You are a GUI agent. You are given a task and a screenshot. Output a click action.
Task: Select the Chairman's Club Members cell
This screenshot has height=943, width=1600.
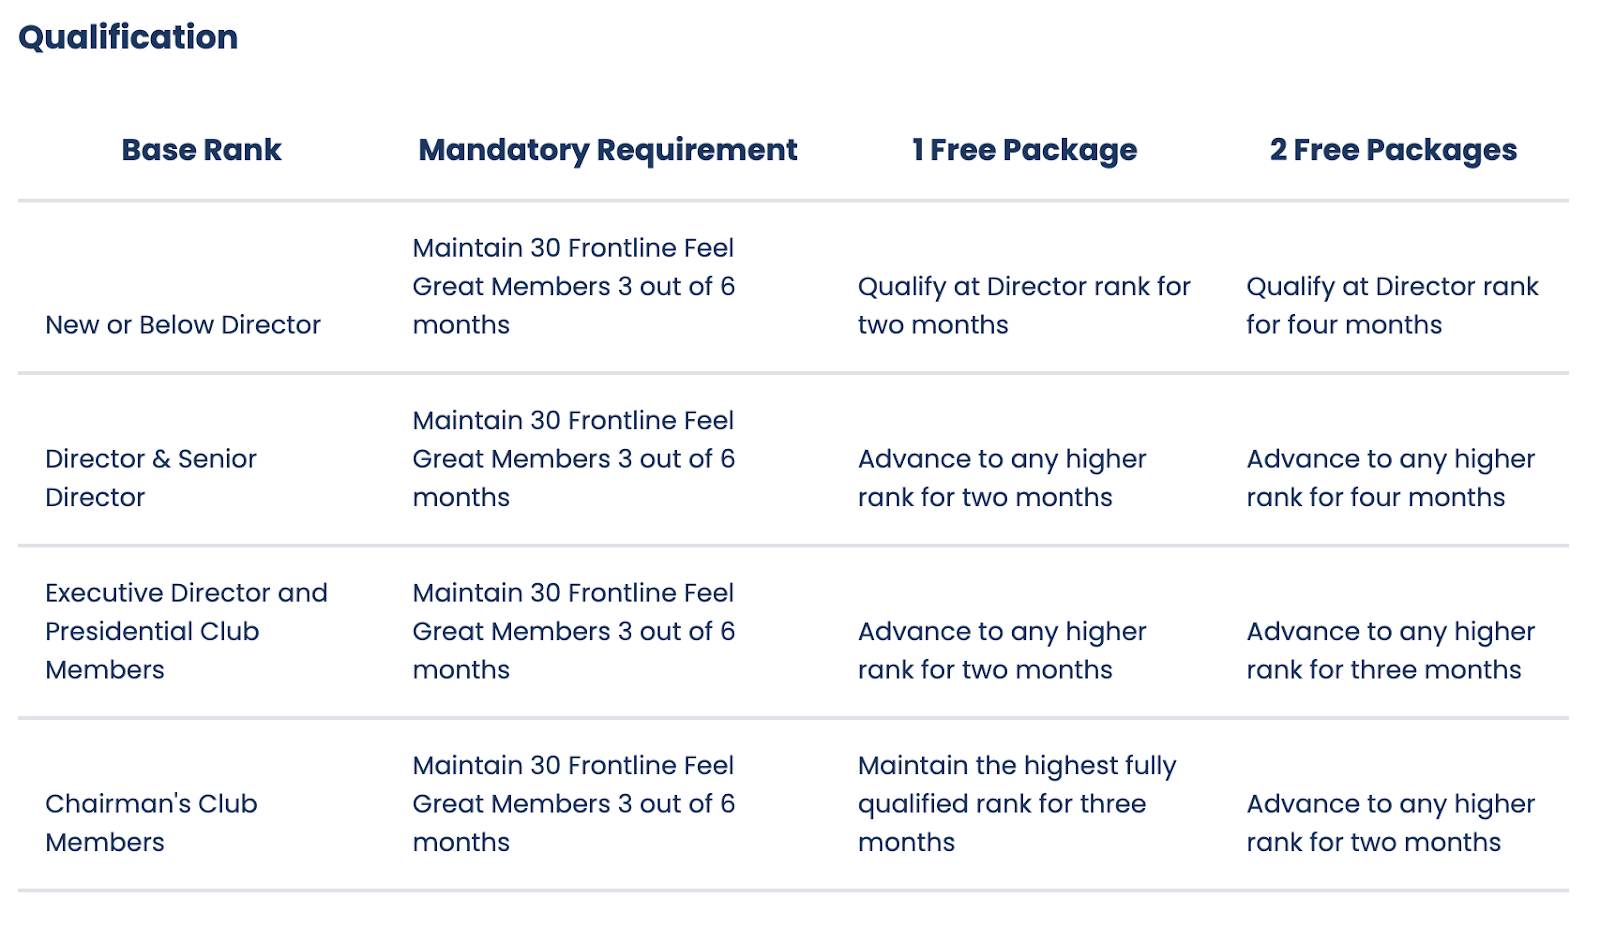[x=151, y=822]
